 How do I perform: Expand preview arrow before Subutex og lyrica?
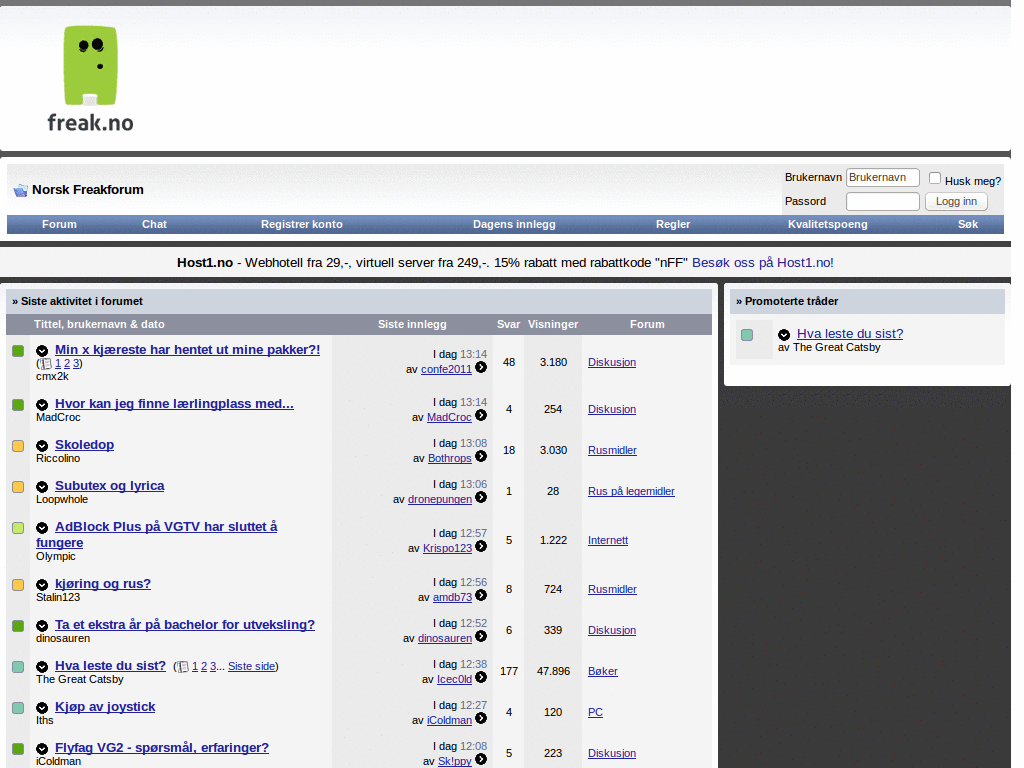[42, 487]
